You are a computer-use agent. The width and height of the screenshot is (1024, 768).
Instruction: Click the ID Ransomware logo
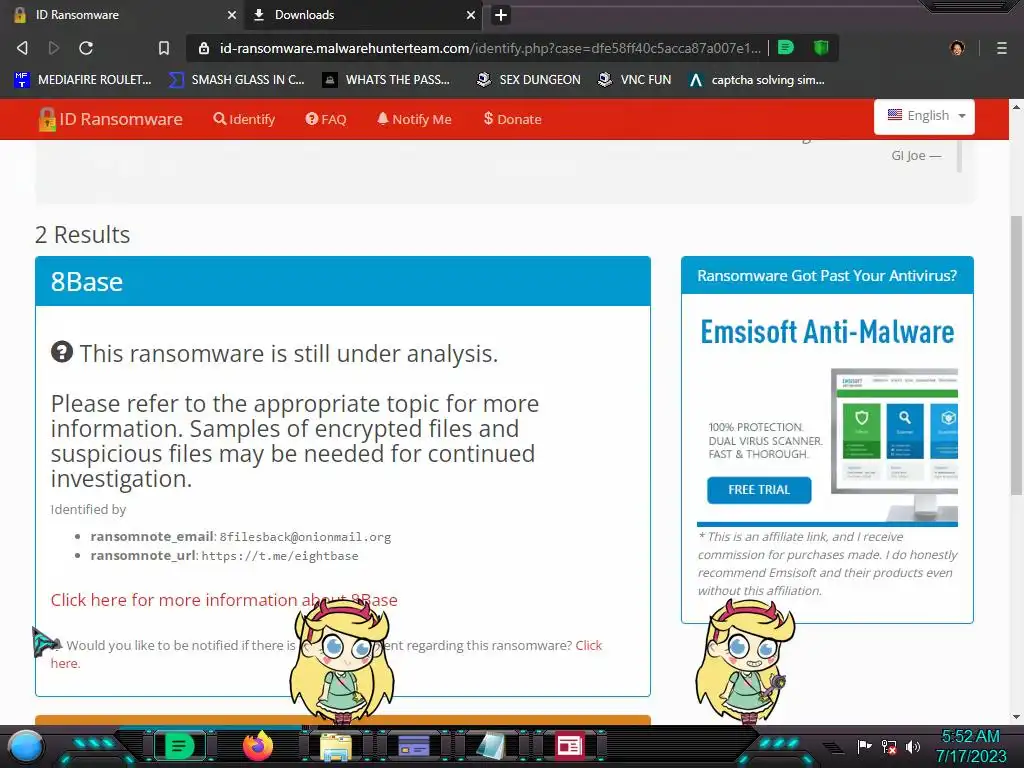[110, 119]
